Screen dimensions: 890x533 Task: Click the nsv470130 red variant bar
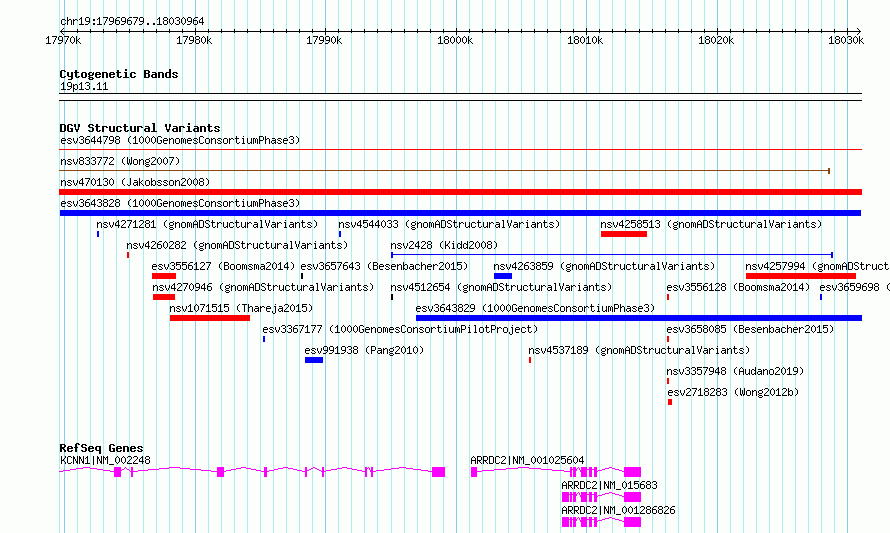(460, 192)
